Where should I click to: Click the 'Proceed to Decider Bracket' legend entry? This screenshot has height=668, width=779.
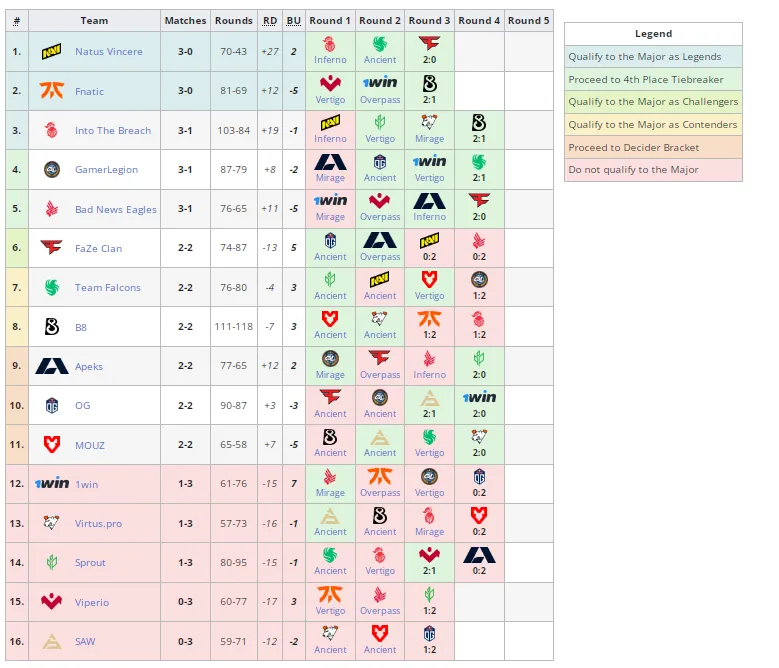[x=653, y=148]
